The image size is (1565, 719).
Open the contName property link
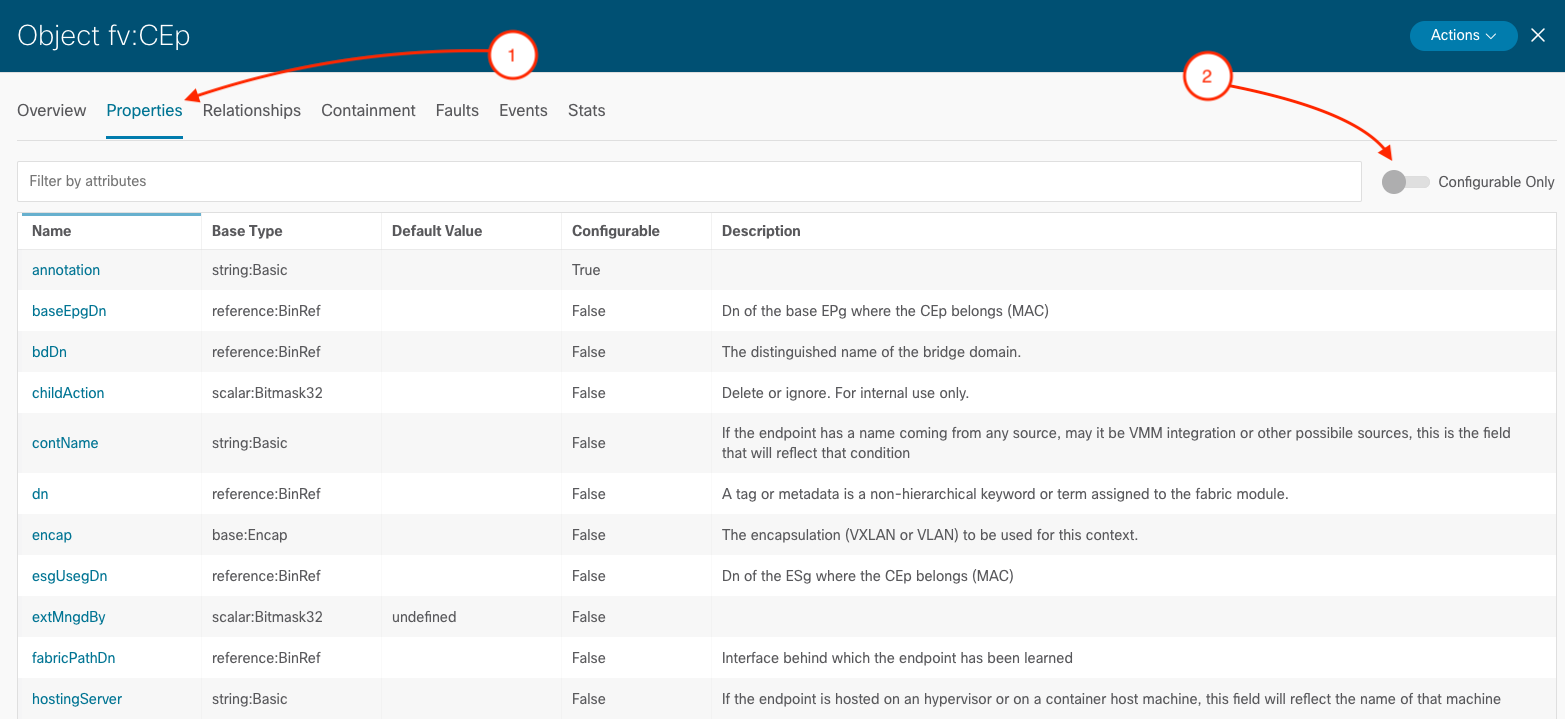[x=65, y=443]
